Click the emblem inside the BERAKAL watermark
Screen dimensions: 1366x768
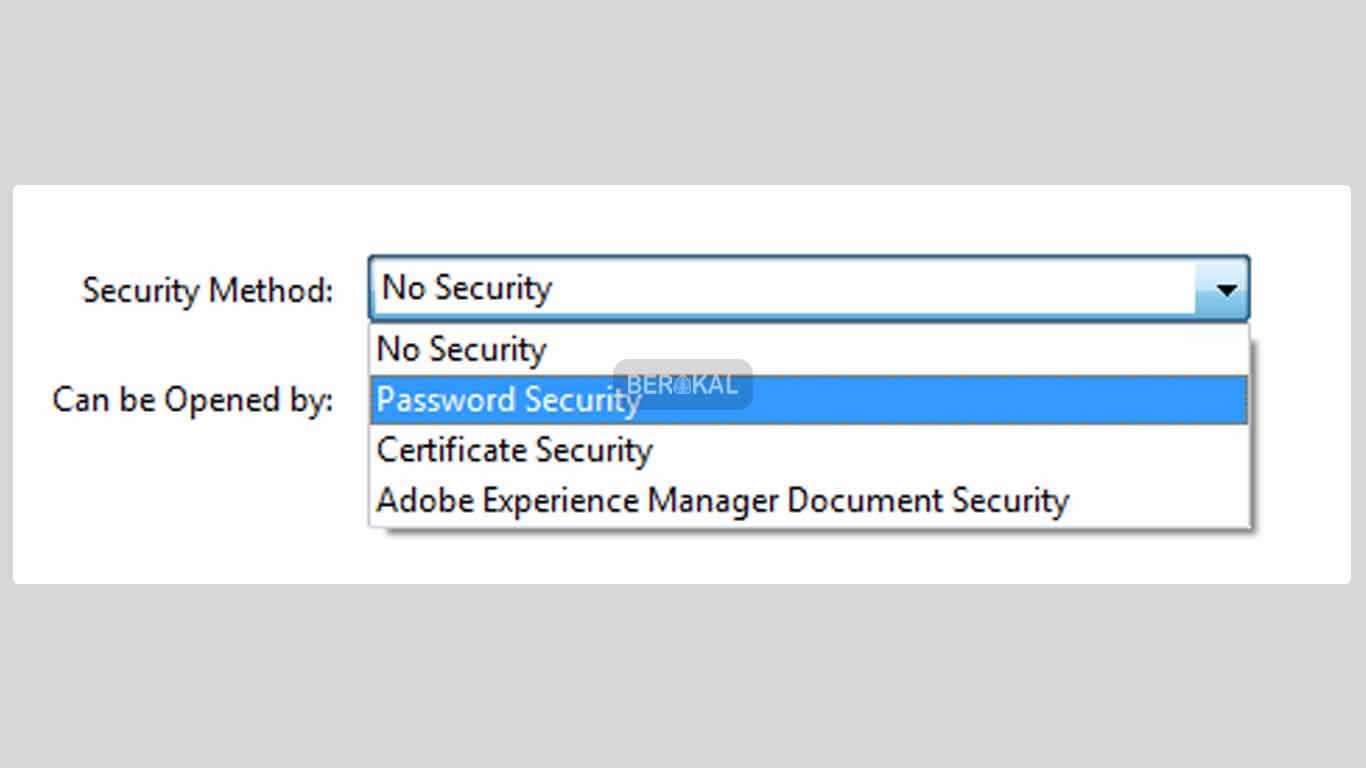pos(681,385)
